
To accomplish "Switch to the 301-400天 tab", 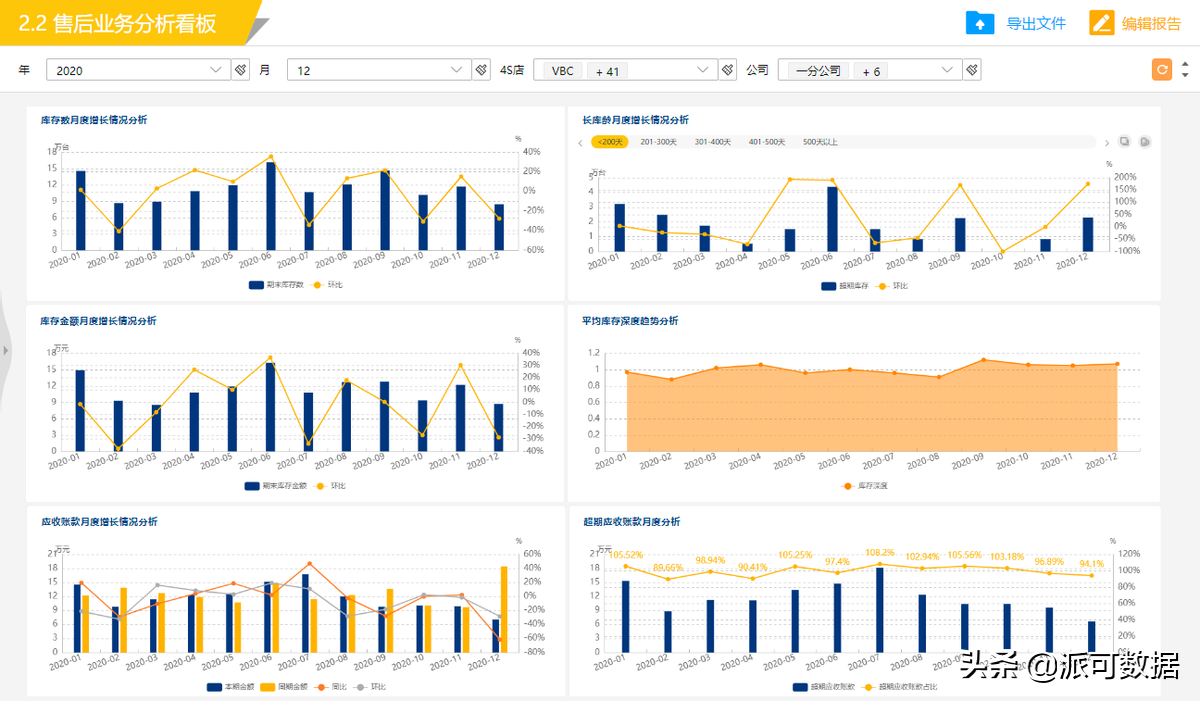I will (713, 142).
